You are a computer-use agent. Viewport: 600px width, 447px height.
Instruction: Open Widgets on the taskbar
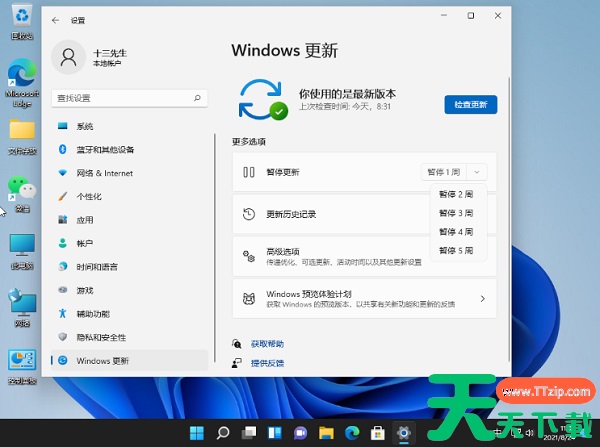pyautogui.click(x=275, y=433)
